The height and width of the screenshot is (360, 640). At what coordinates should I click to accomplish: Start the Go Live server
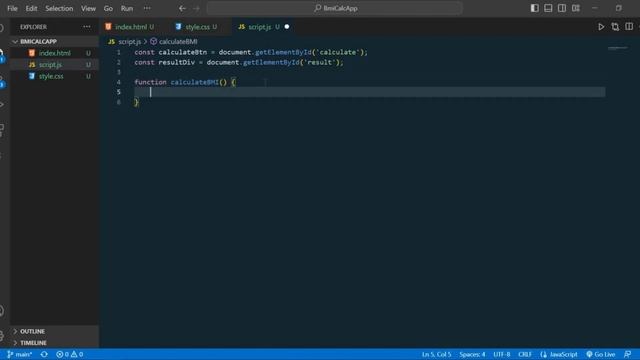pyautogui.click(x=600, y=354)
